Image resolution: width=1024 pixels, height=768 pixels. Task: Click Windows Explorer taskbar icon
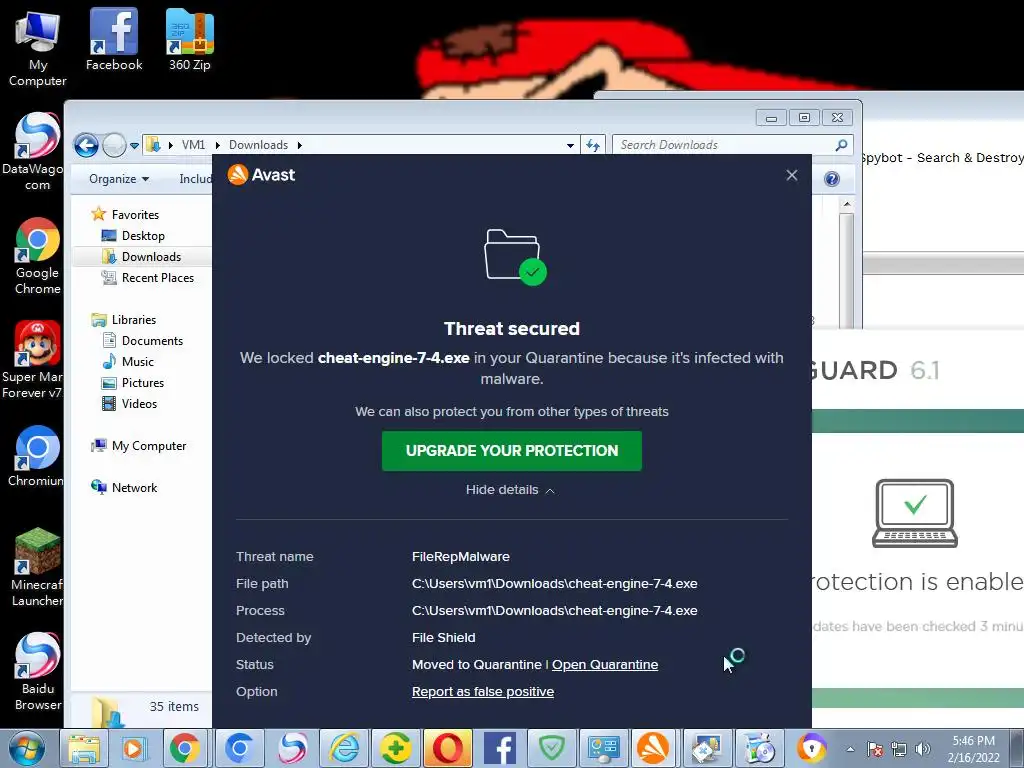pyautogui.click(x=84, y=748)
